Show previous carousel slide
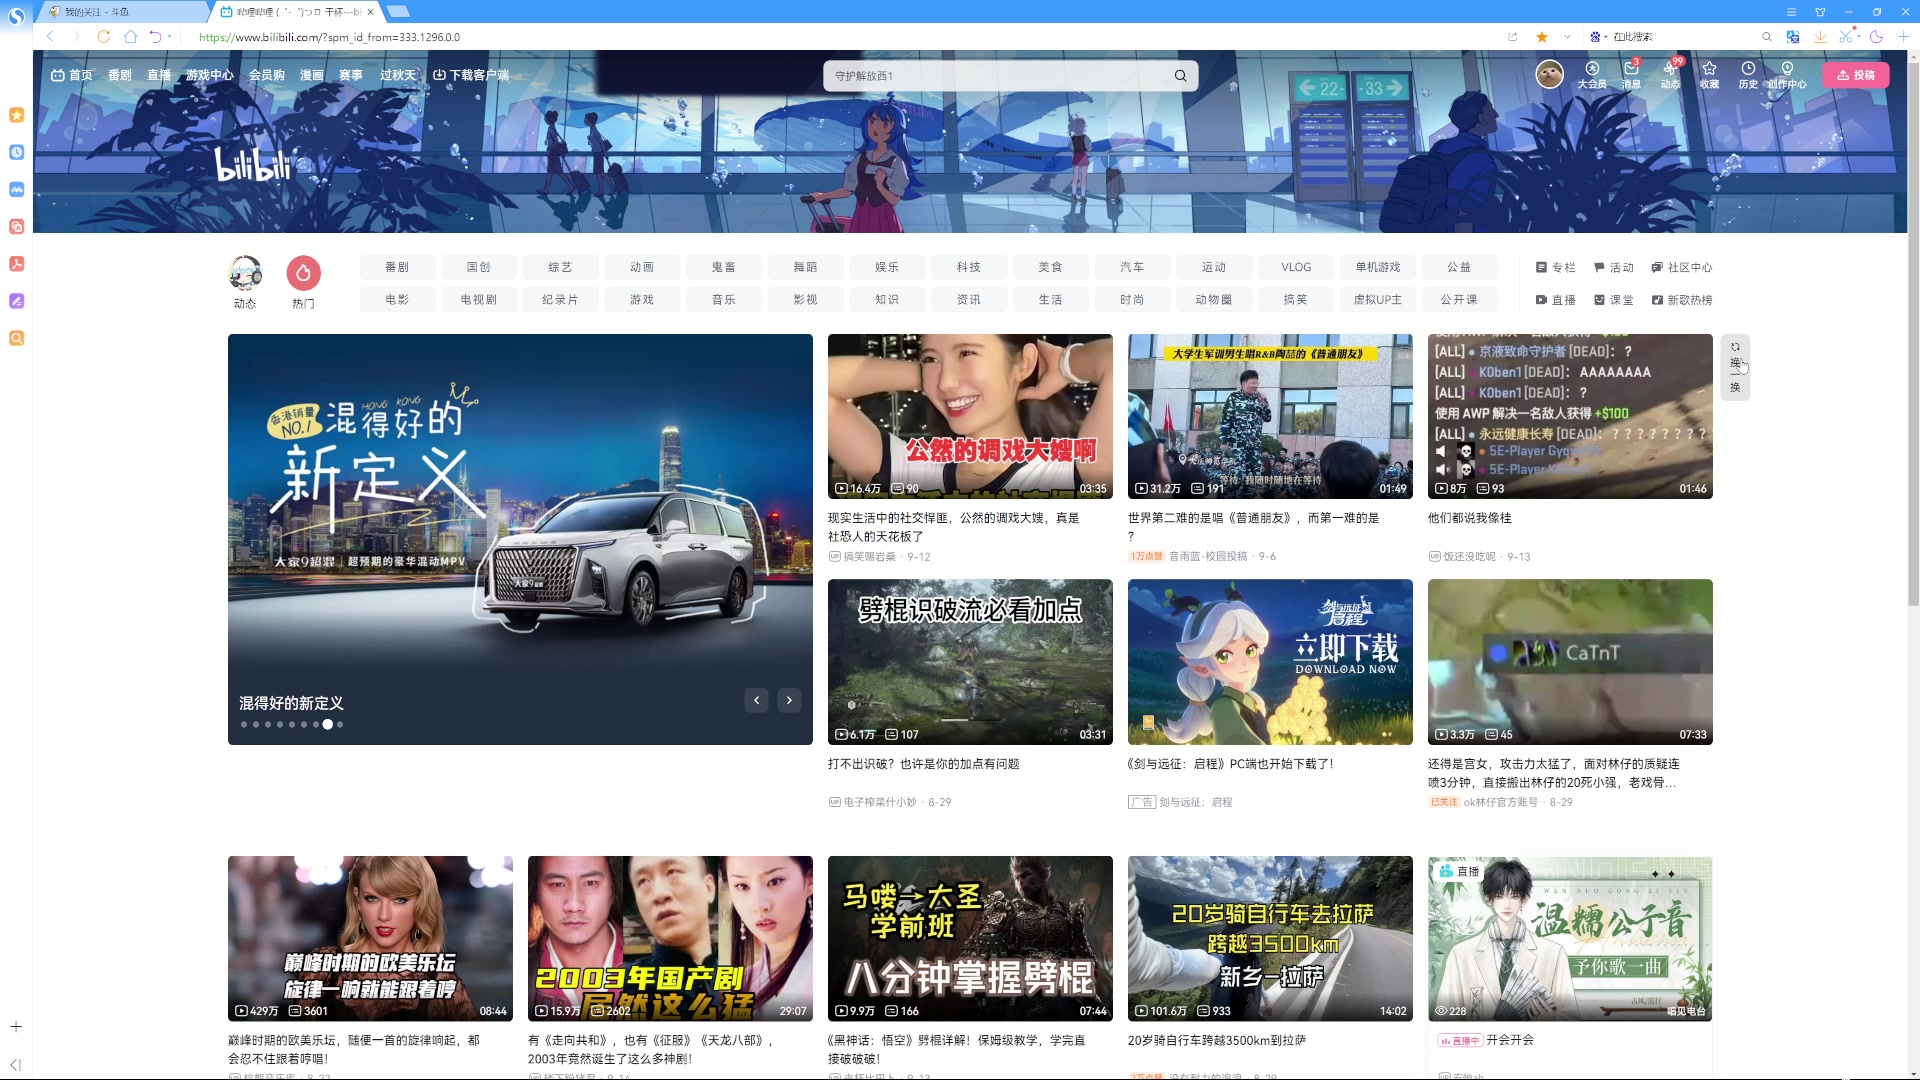Image resolution: width=1920 pixels, height=1080 pixels. click(x=757, y=700)
